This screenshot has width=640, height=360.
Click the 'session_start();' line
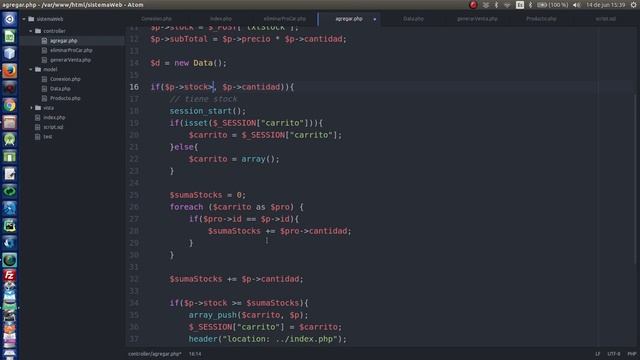tap(208, 111)
